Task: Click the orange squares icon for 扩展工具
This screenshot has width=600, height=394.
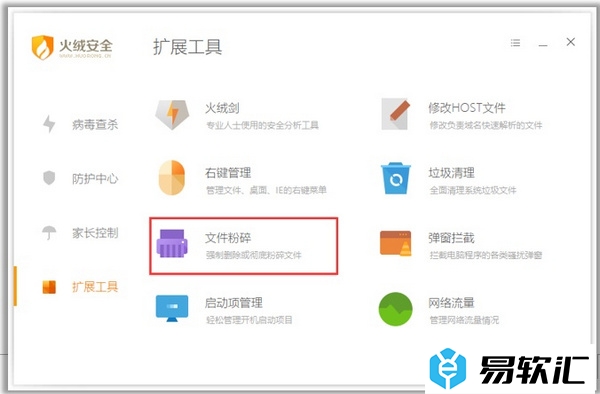Action: [x=49, y=287]
